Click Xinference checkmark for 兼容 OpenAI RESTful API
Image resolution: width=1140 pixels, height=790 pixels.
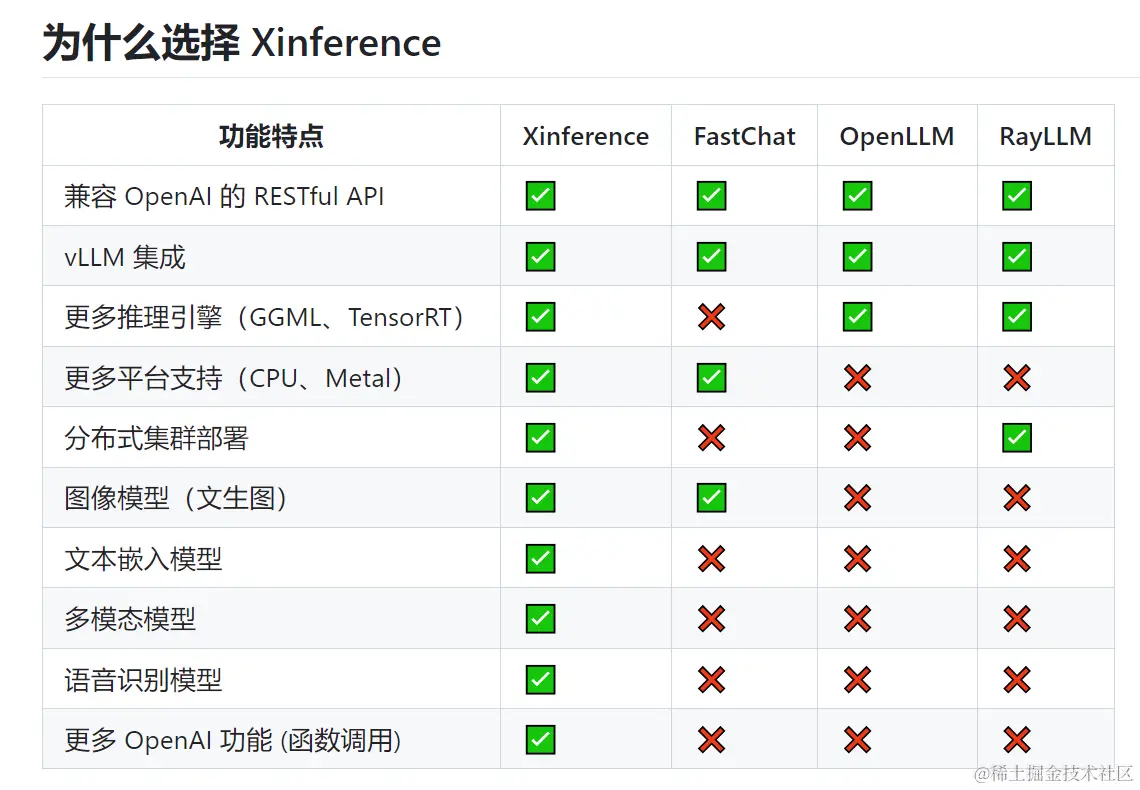pos(540,196)
